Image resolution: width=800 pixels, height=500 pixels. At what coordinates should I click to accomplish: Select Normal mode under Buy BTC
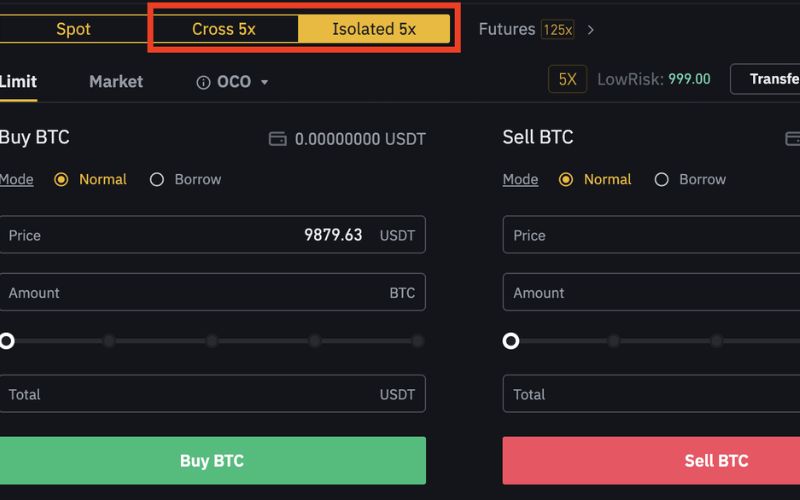(x=61, y=180)
